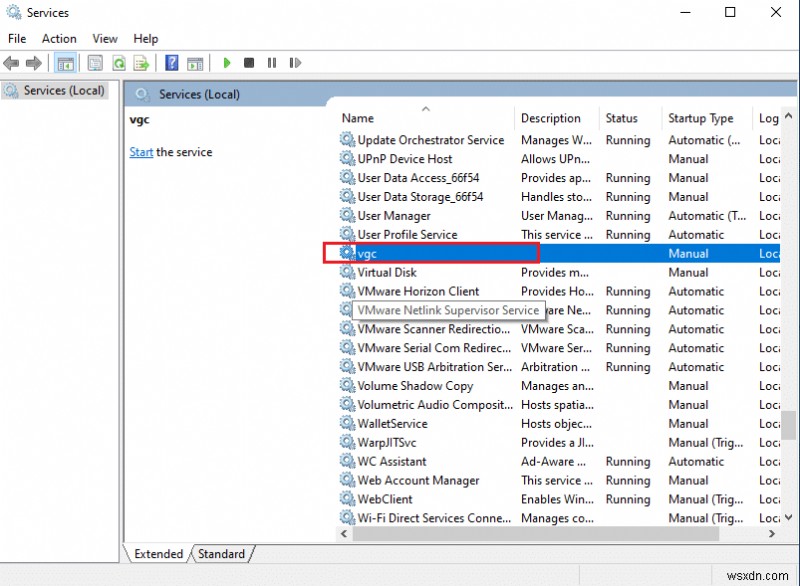The width and height of the screenshot is (800, 586).
Task: Switch to the Standard tab
Action: point(221,554)
